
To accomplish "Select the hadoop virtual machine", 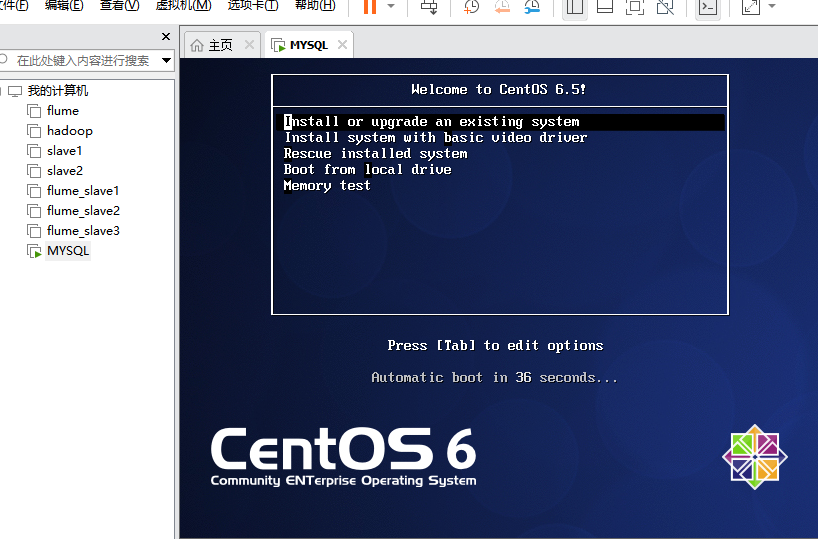I will click(69, 130).
